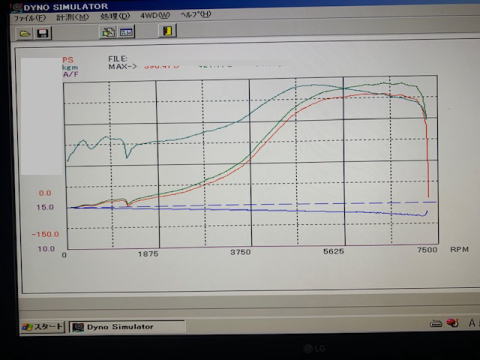Click the keyboard icon in system tray

(436, 323)
